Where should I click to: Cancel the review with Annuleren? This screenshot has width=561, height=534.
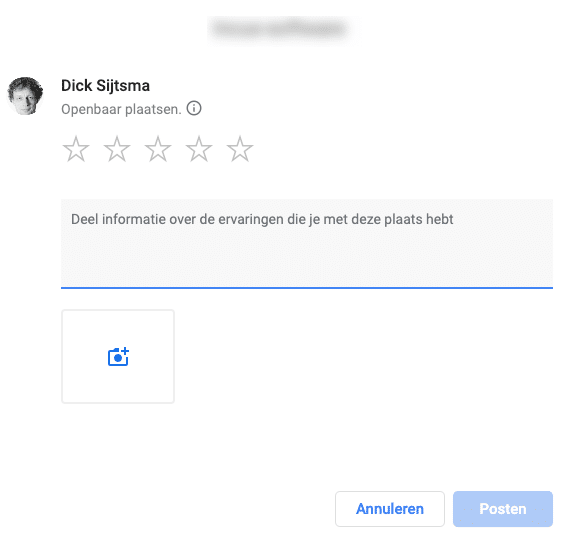point(390,509)
